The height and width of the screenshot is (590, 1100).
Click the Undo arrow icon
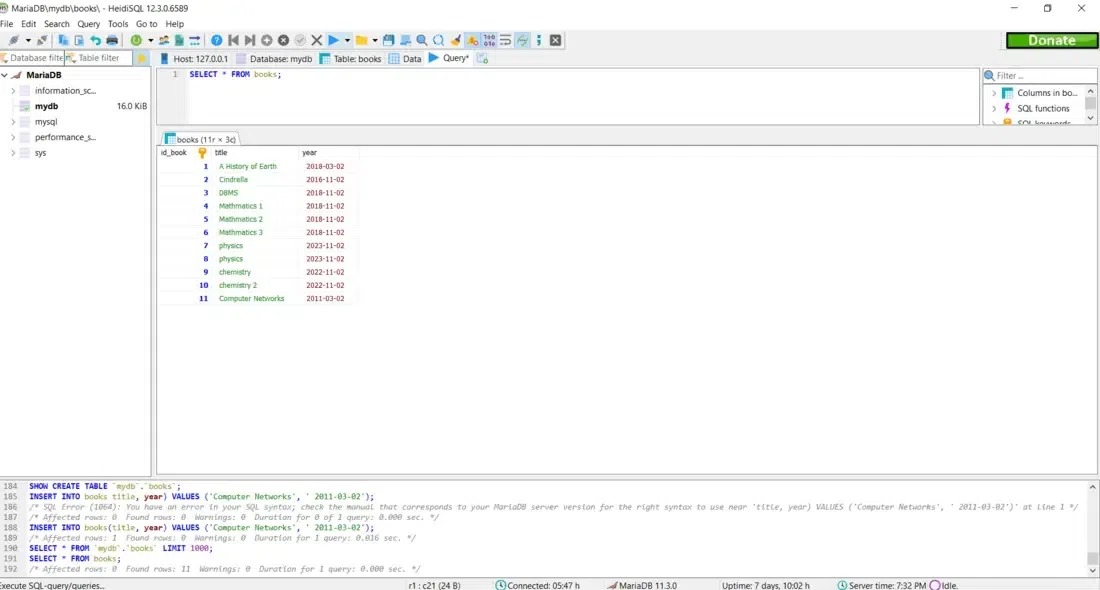tap(95, 40)
